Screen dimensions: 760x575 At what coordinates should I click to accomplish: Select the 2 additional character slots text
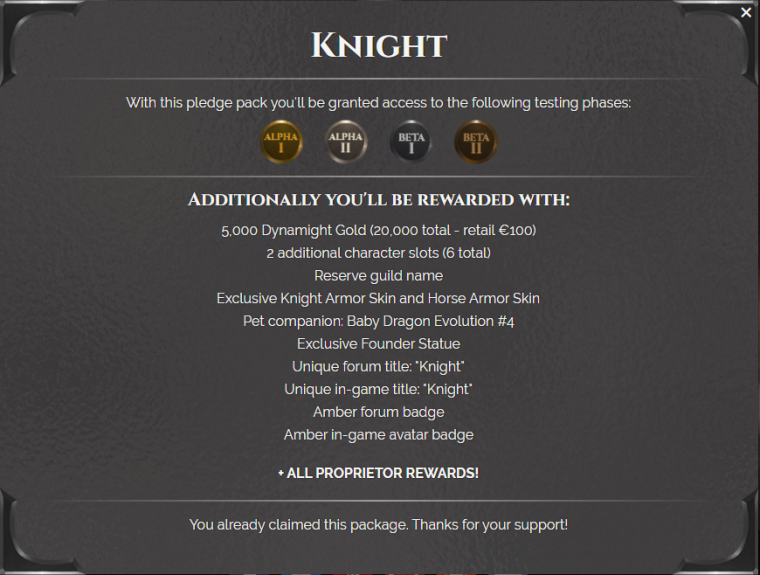click(x=379, y=253)
